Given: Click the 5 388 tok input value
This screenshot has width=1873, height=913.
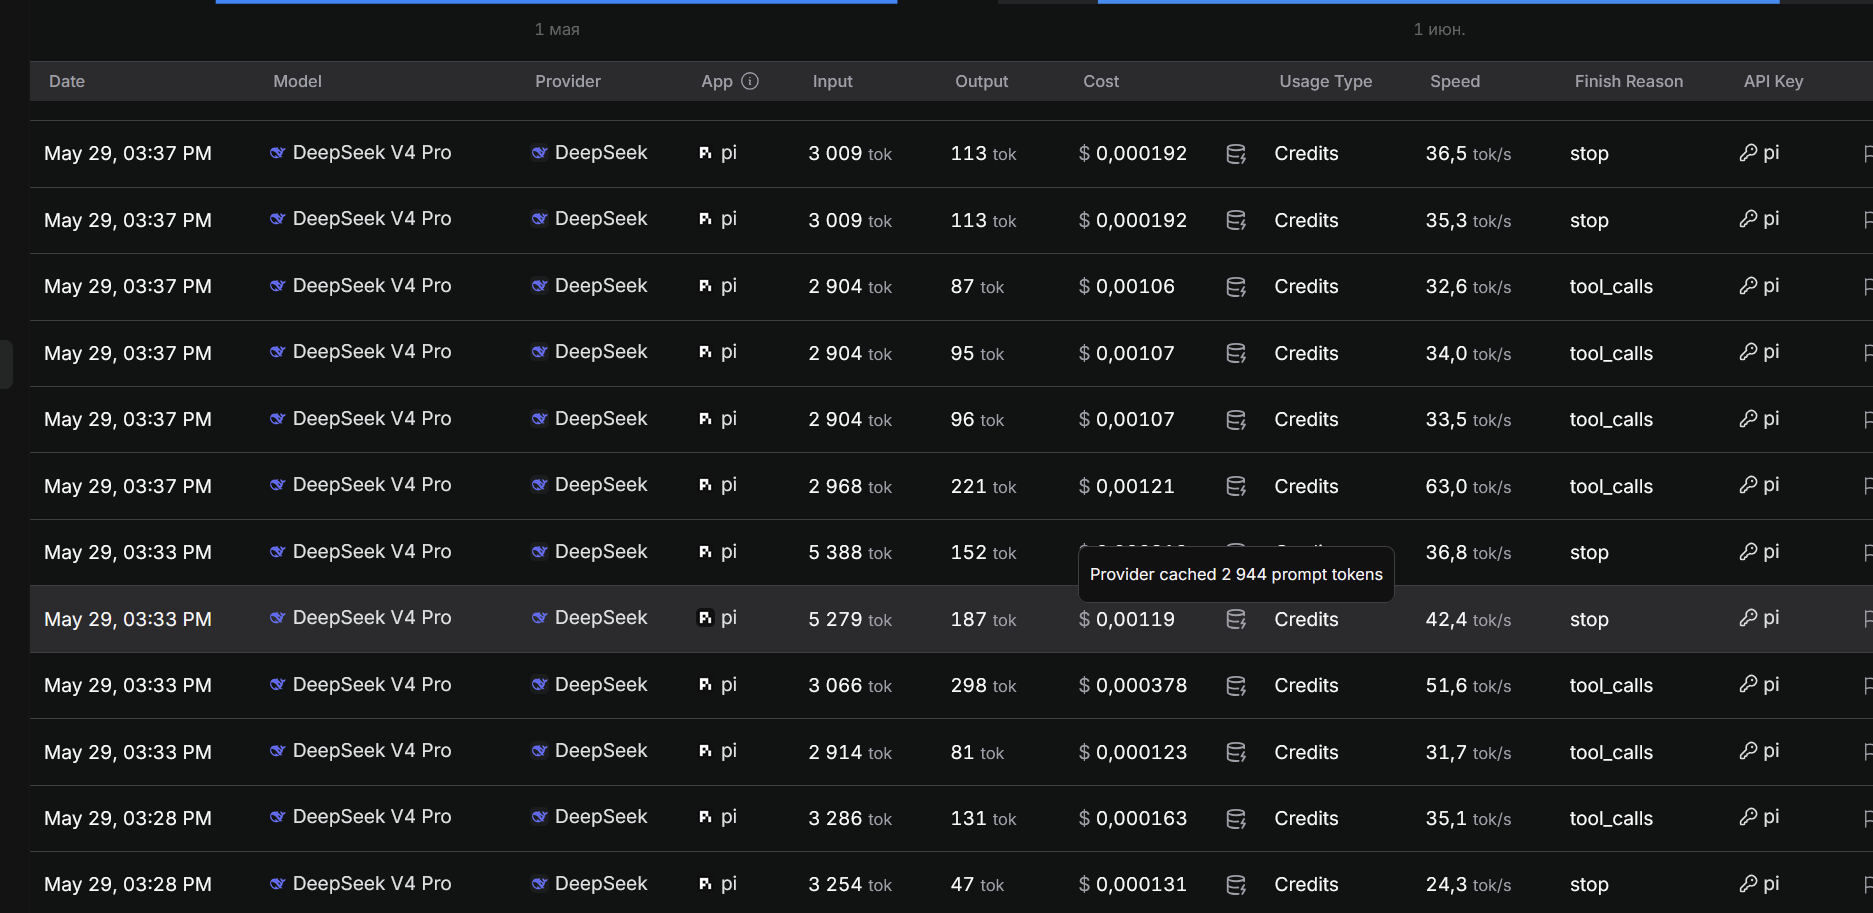Looking at the screenshot, I should click(x=850, y=552).
